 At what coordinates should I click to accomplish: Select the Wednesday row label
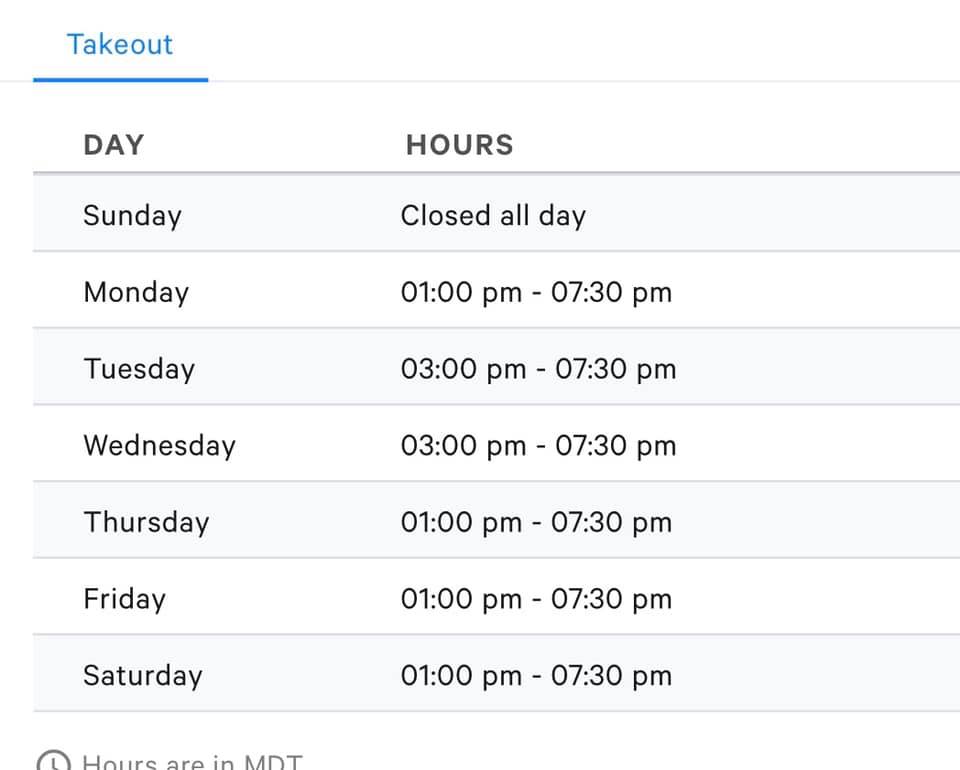[159, 446]
